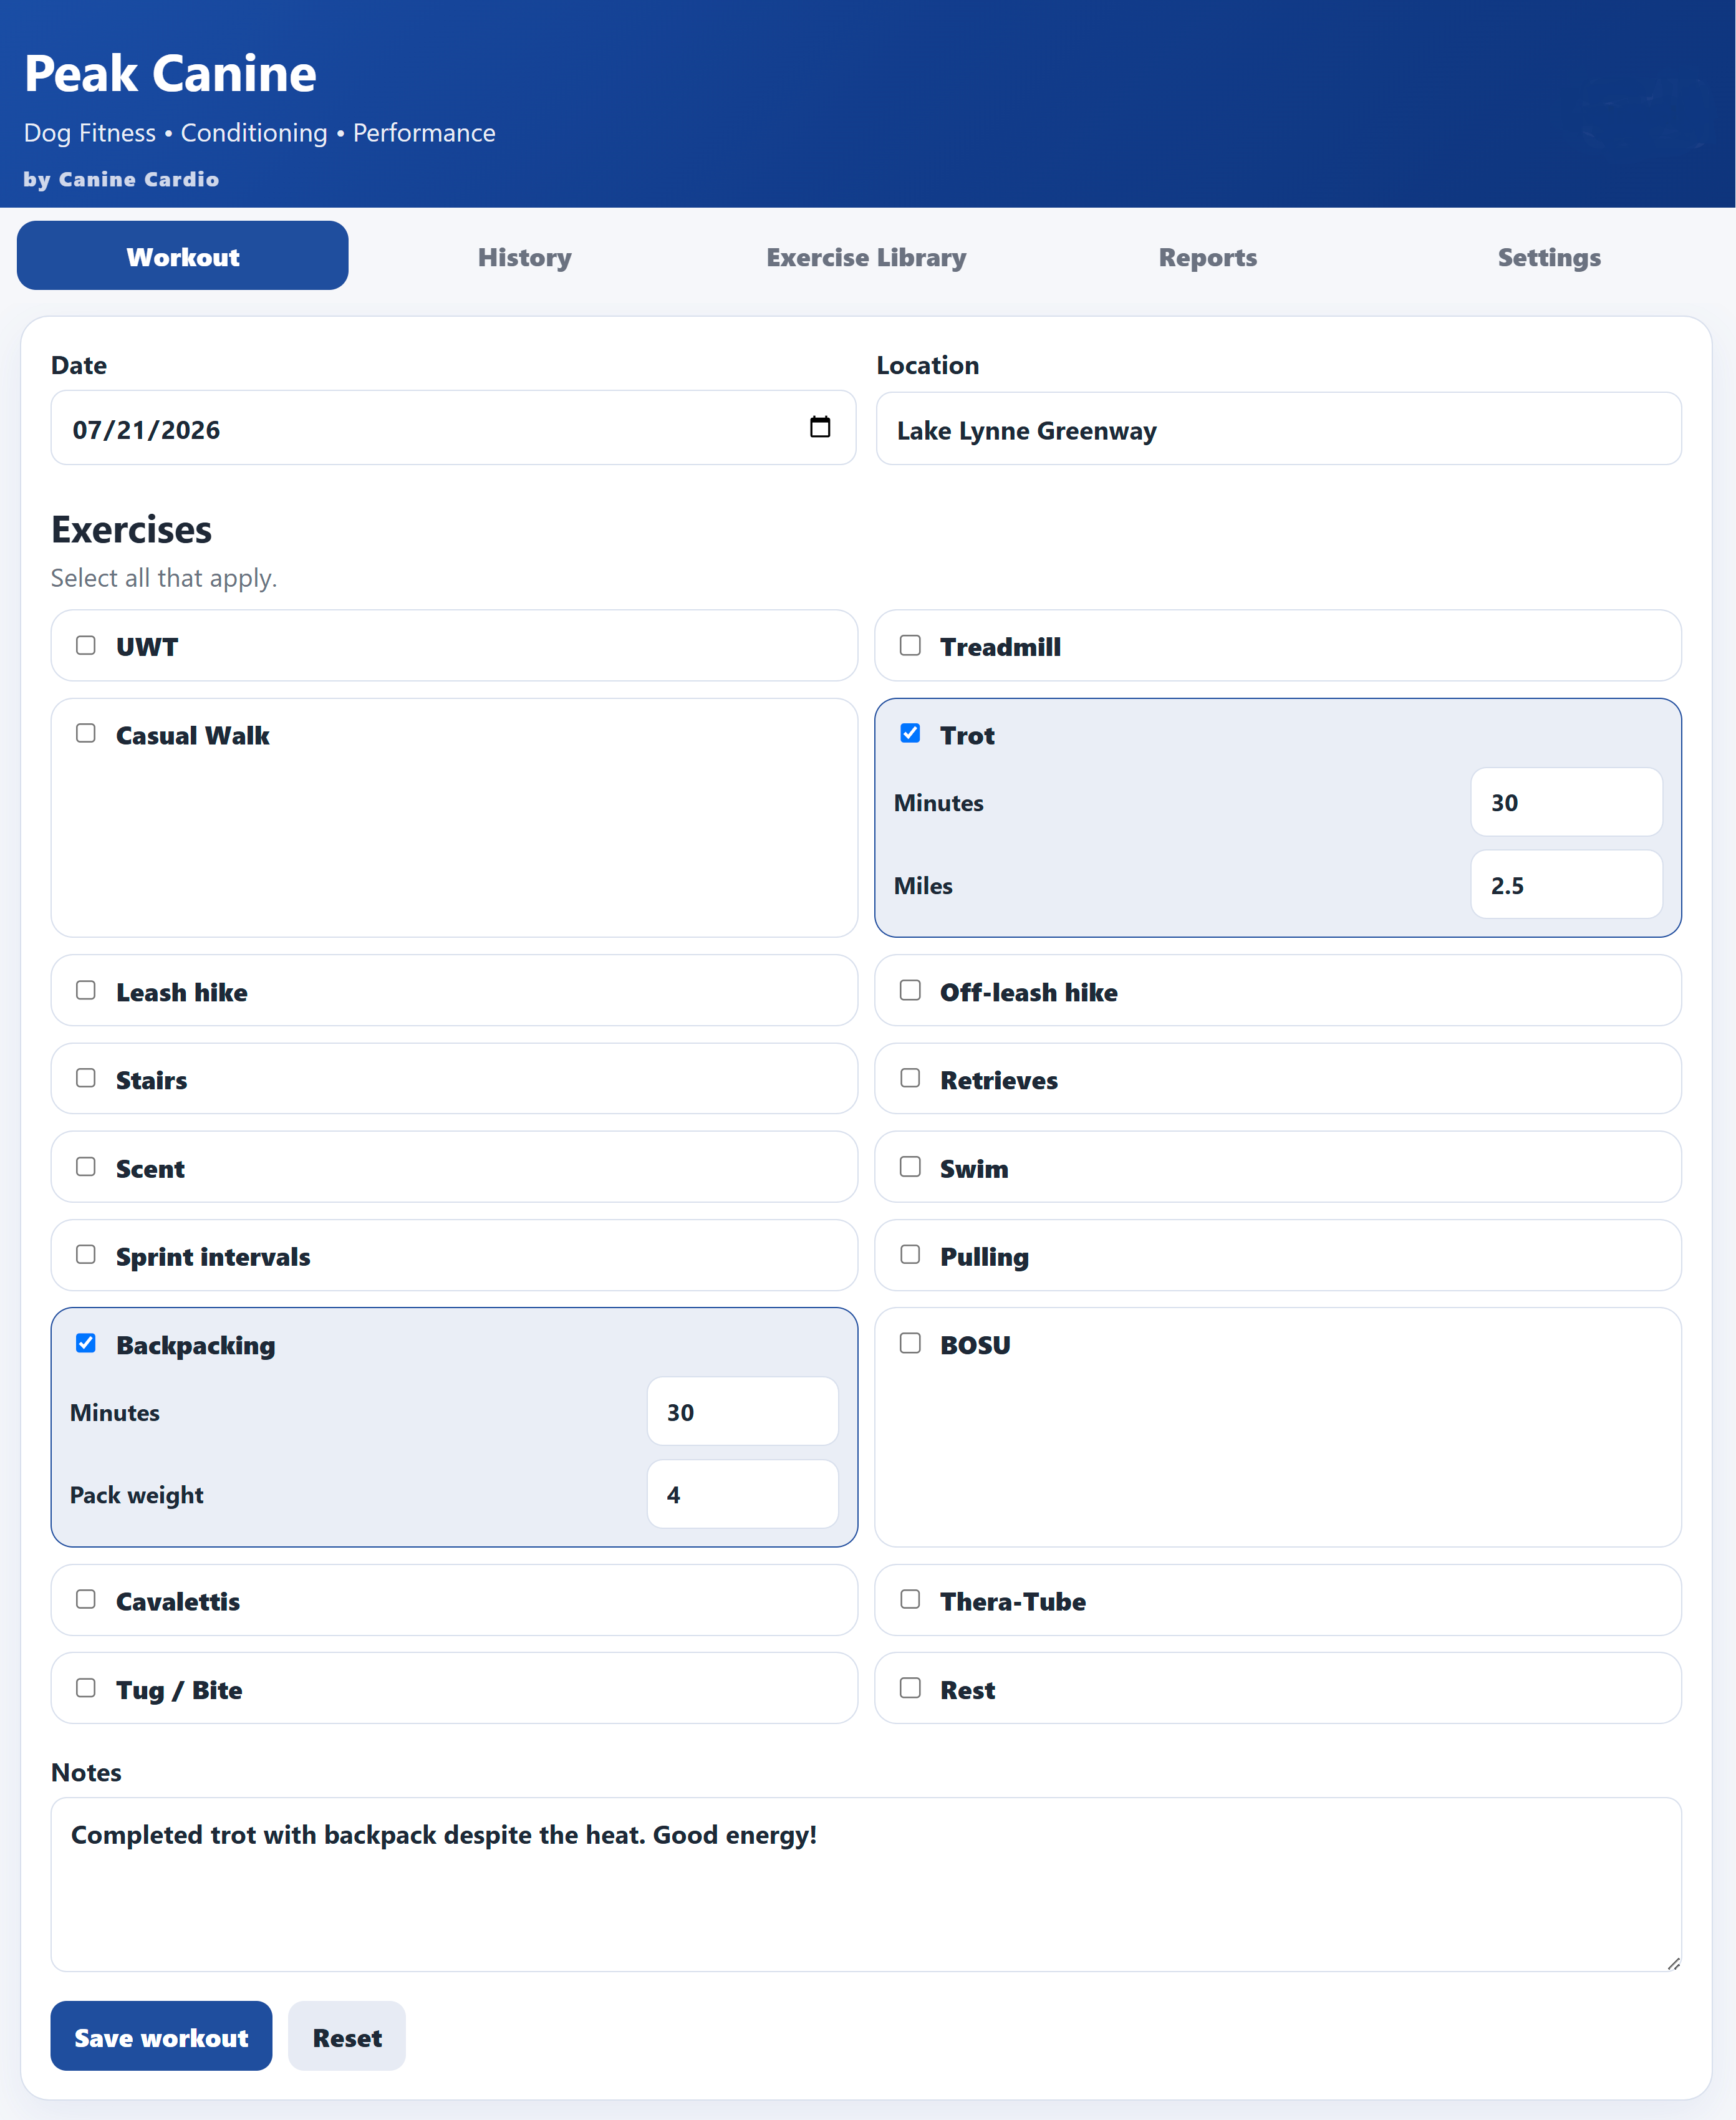Image resolution: width=1736 pixels, height=2120 pixels.
Task: Click the Backpacking Minutes input
Action: point(742,1412)
